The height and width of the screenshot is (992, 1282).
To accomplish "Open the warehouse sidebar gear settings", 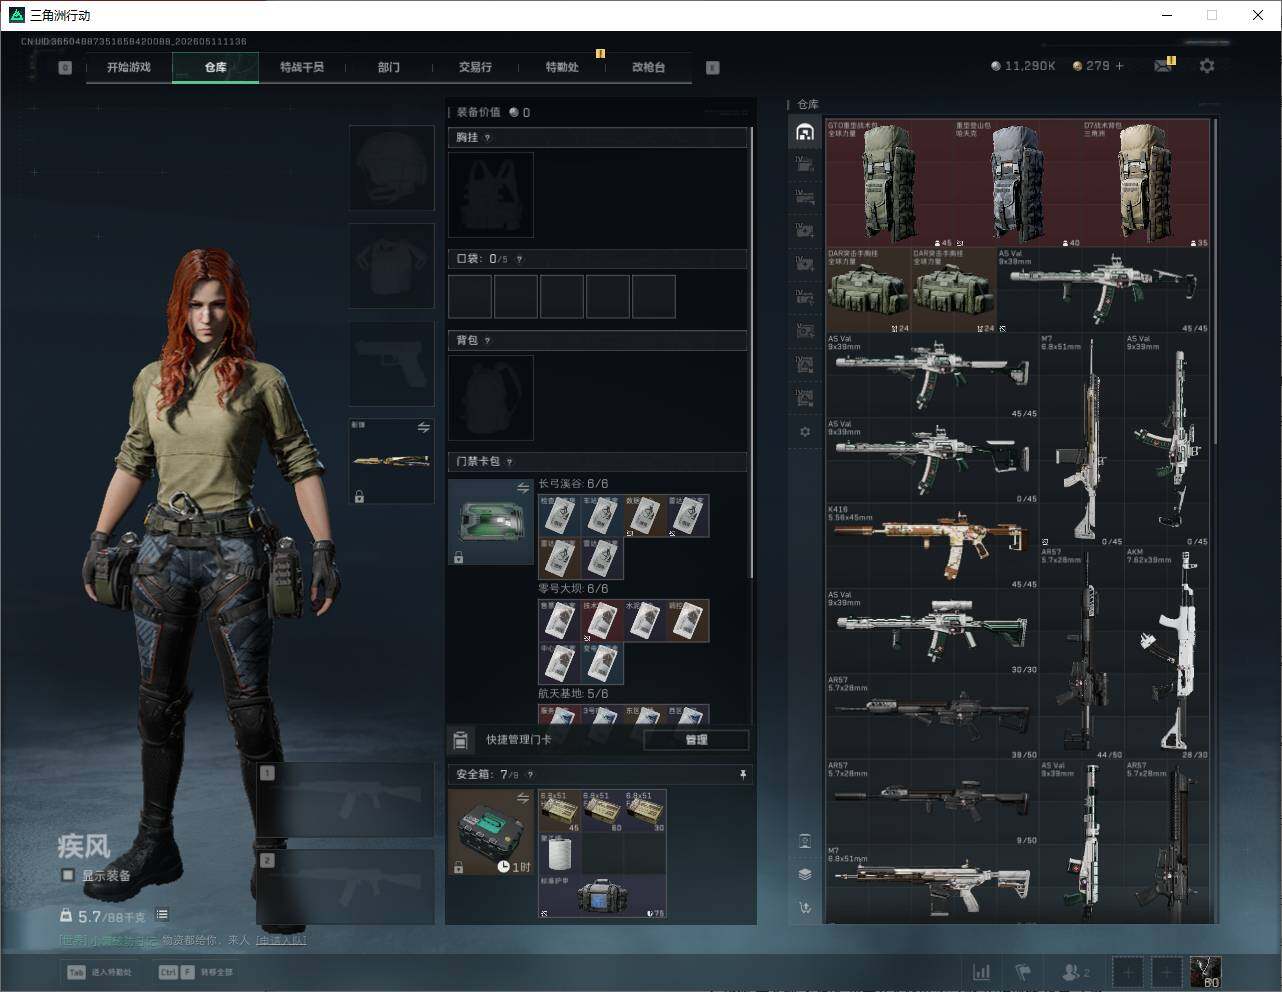I will click(x=805, y=432).
